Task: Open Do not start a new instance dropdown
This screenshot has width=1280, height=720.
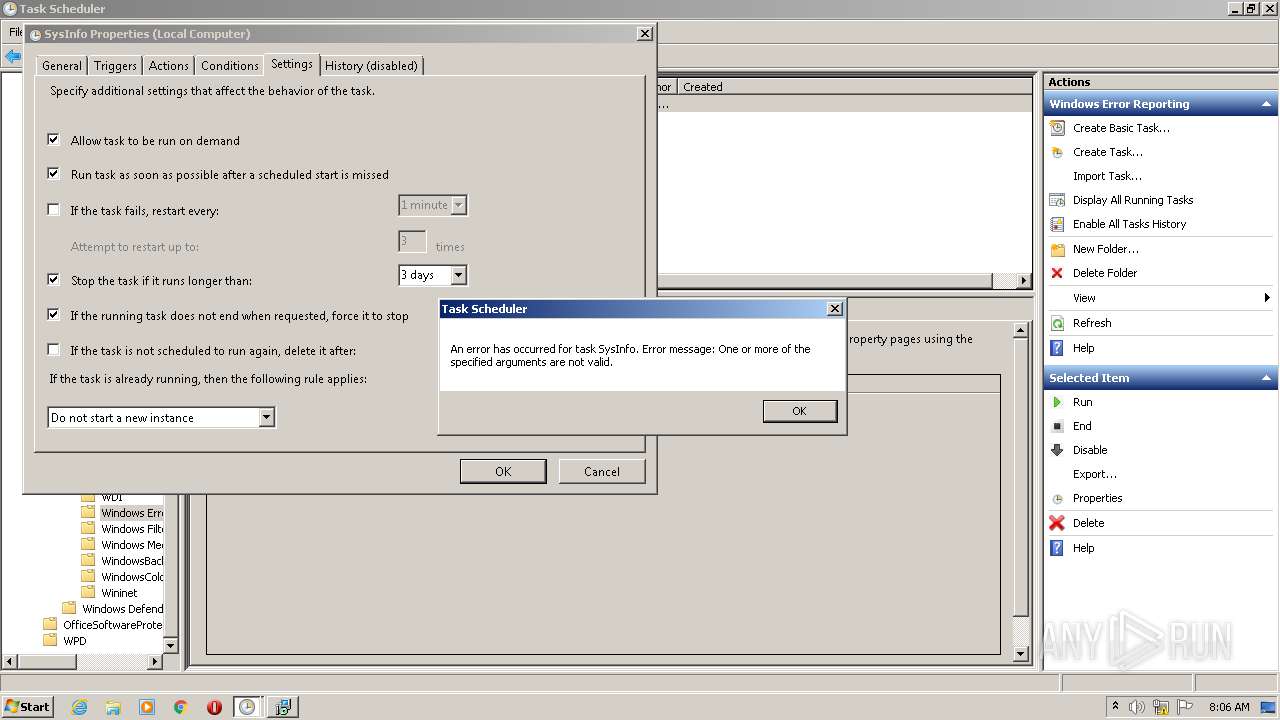Action: 266,418
